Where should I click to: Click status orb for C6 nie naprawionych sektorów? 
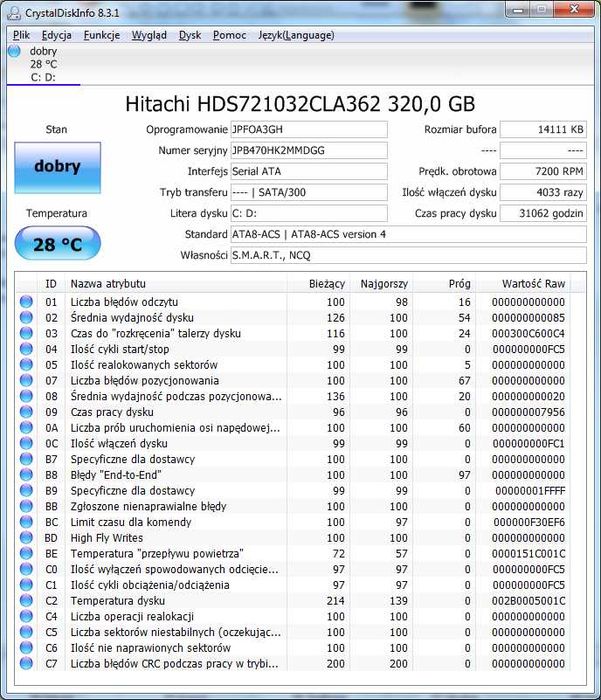pos(26,648)
